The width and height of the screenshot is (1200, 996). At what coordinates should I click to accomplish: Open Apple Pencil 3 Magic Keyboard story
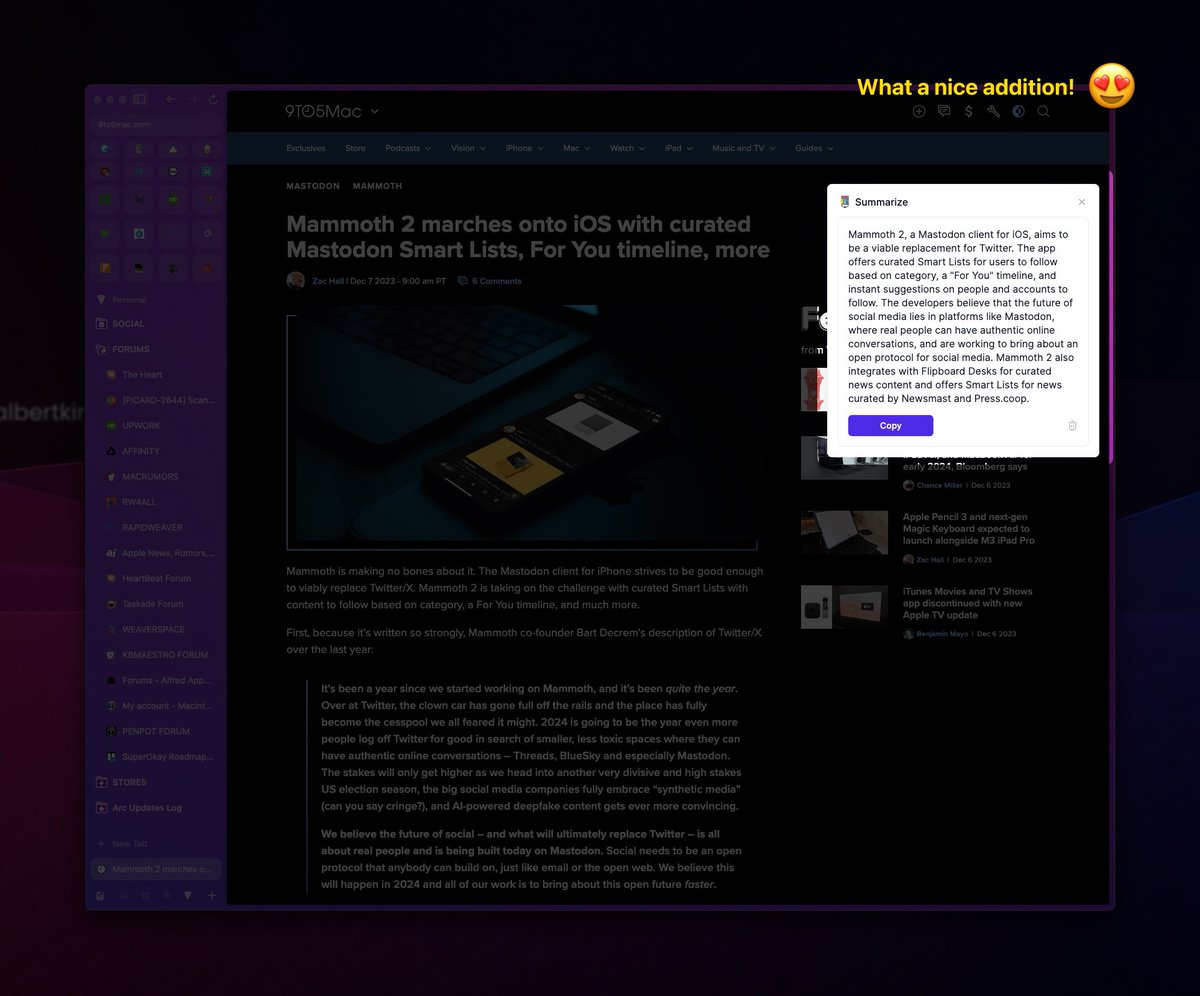click(x=968, y=529)
